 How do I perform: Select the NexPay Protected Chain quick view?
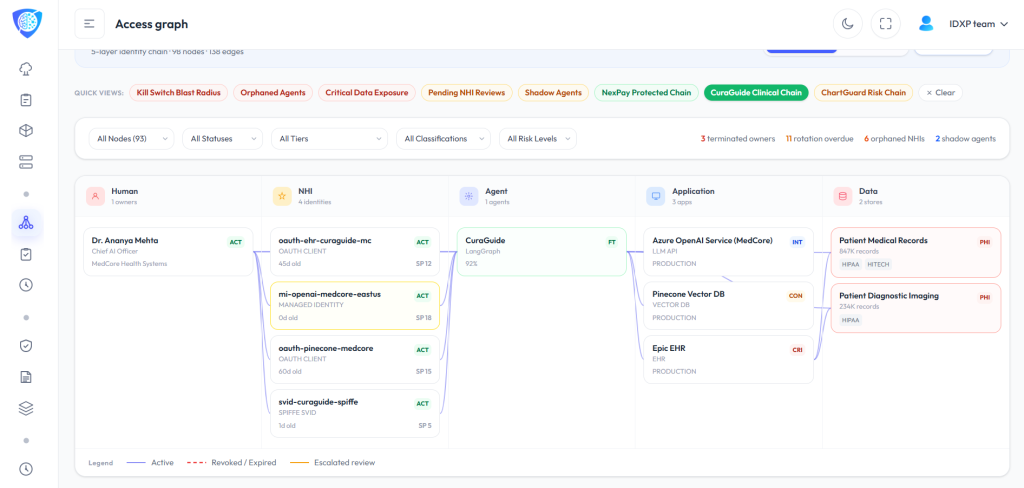coord(646,93)
